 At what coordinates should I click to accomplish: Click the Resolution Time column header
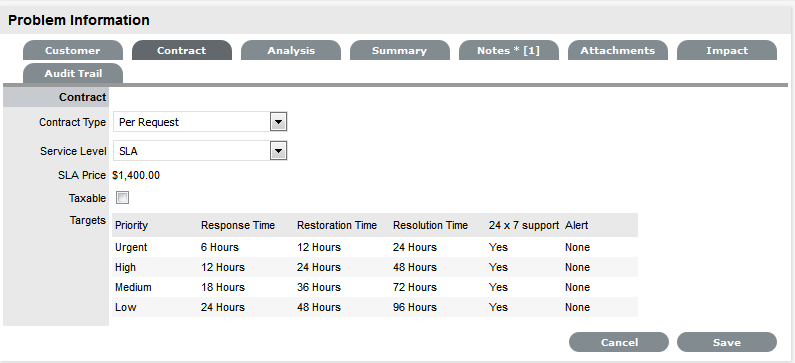(430, 226)
